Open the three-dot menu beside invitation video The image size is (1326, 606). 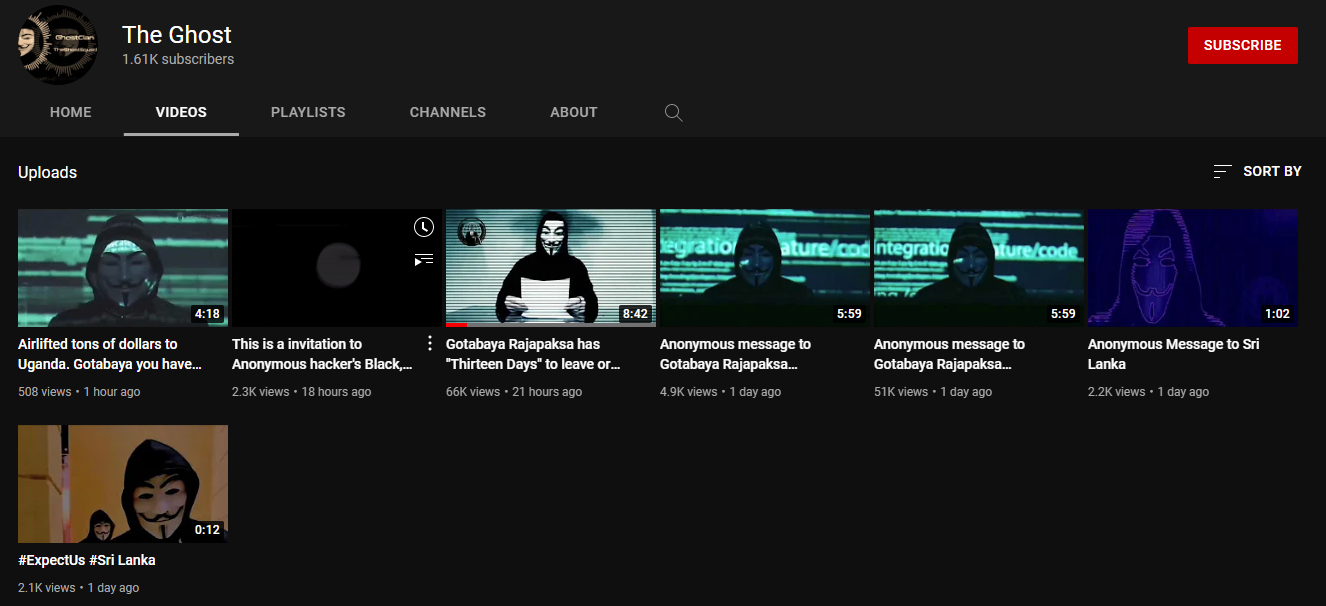(430, 343)
